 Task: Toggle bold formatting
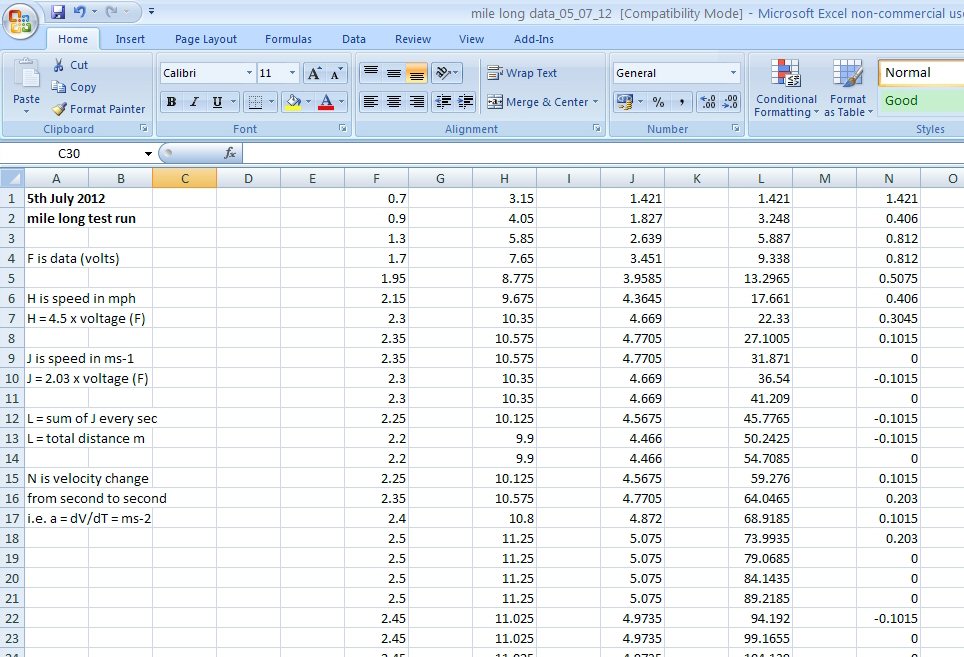172,102
